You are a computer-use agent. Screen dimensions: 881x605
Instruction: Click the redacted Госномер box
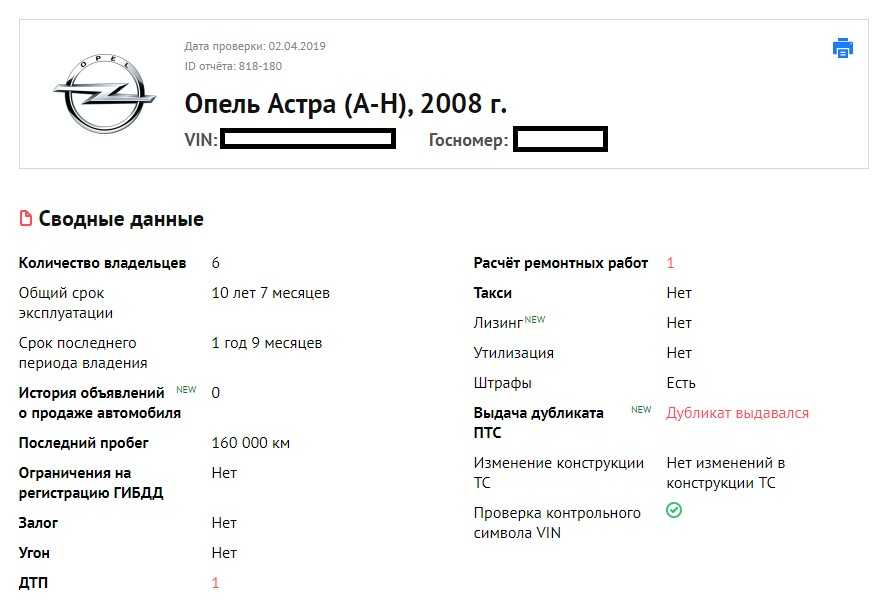[560, 140]
